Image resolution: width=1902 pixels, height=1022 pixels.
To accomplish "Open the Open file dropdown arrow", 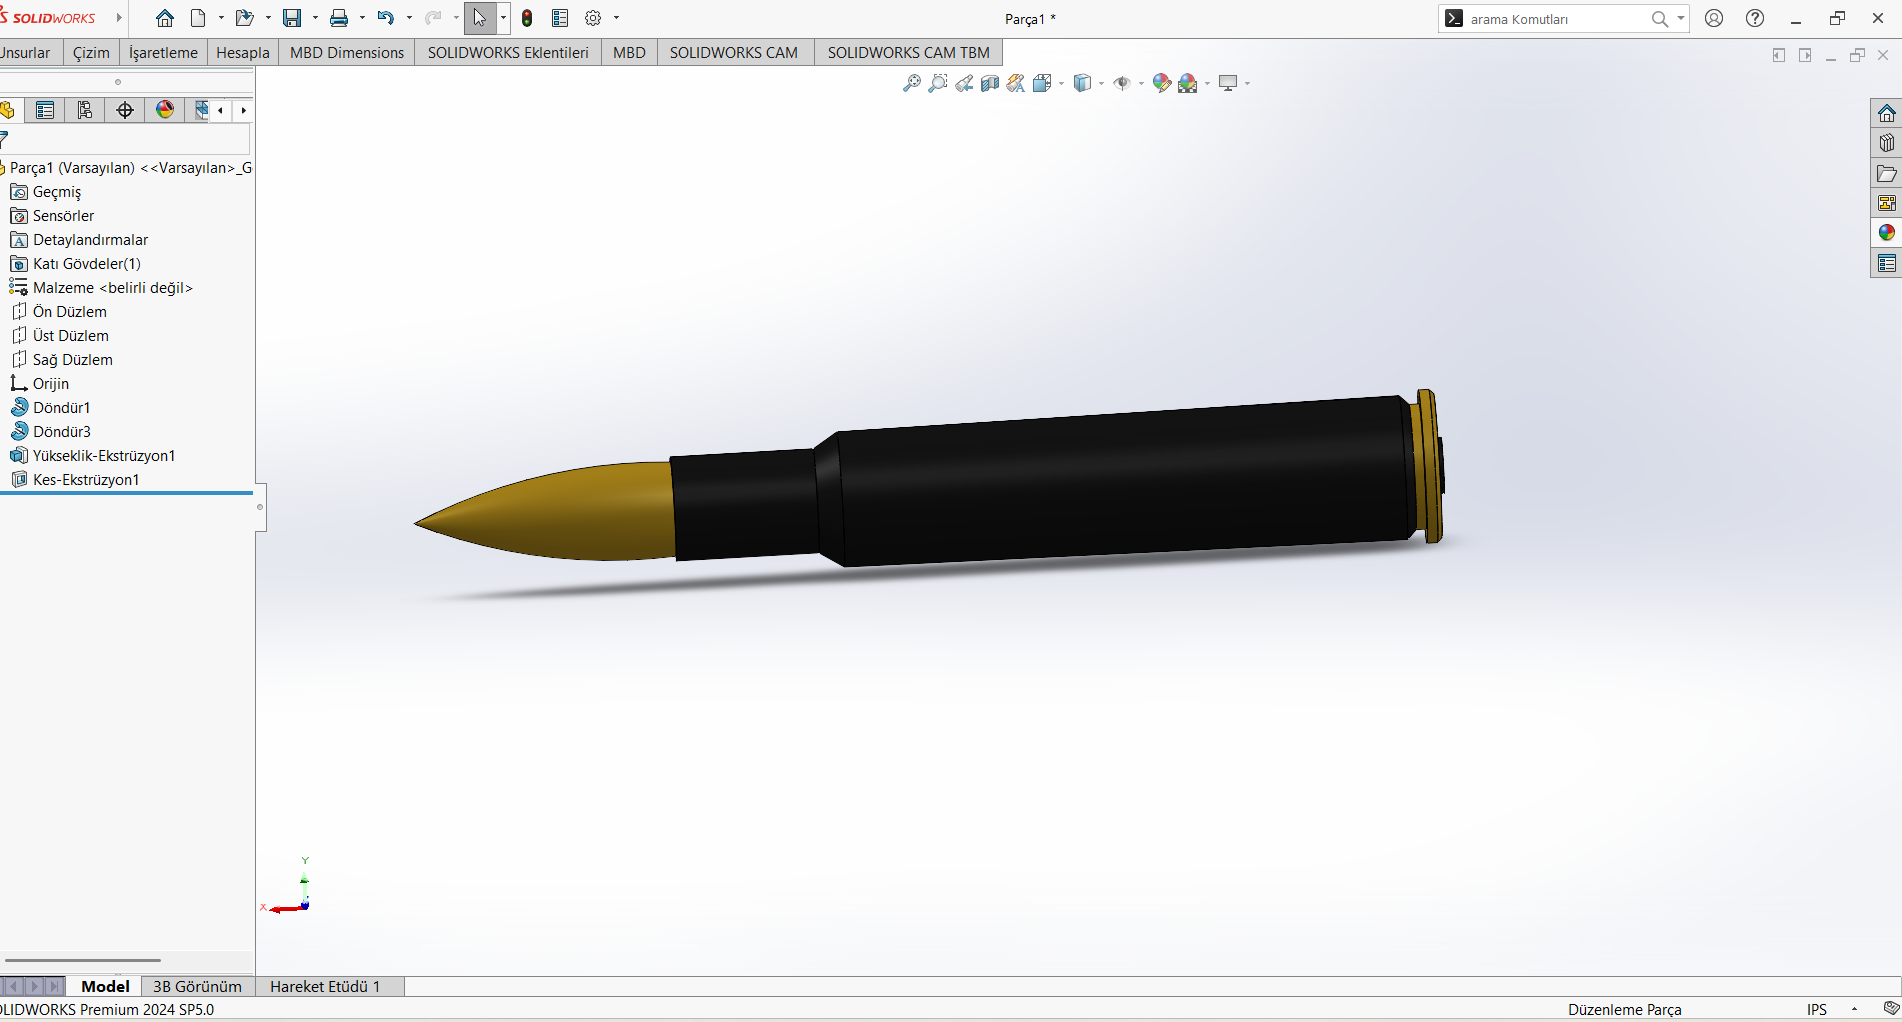I will tap(268, 18).
